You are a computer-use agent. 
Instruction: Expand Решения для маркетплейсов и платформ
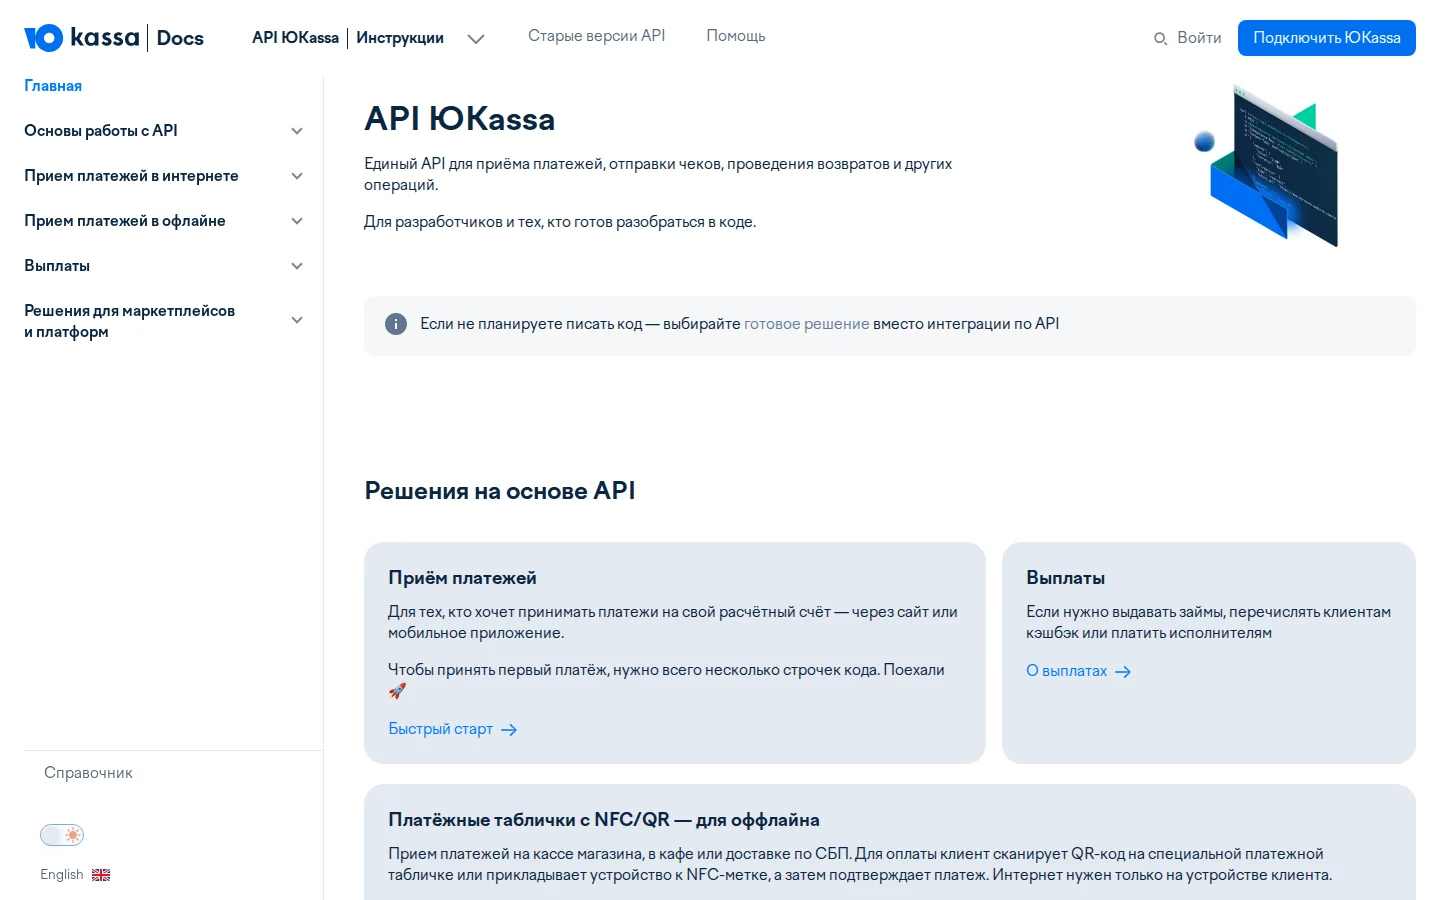[297, 320]
